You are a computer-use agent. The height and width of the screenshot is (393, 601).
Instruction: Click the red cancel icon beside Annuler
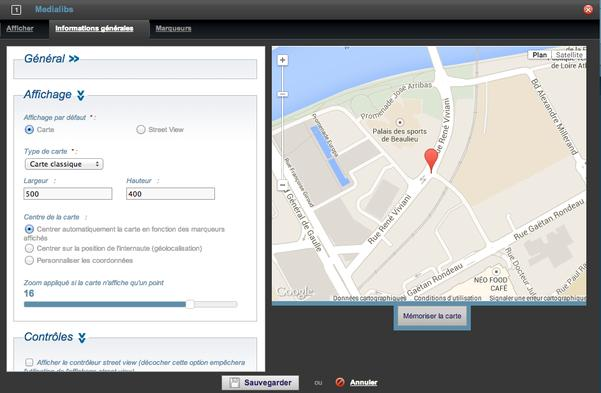coord(340,382)
